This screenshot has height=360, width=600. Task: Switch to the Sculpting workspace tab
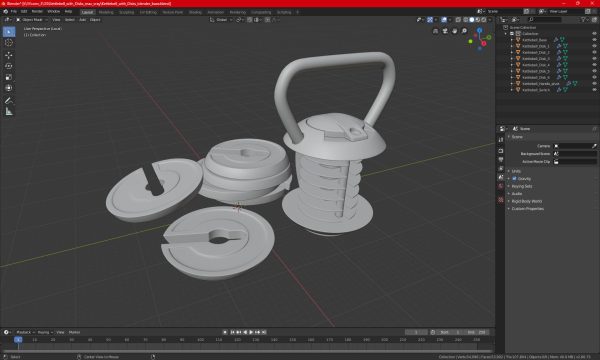pyautogui.click(x=126, y=12)
